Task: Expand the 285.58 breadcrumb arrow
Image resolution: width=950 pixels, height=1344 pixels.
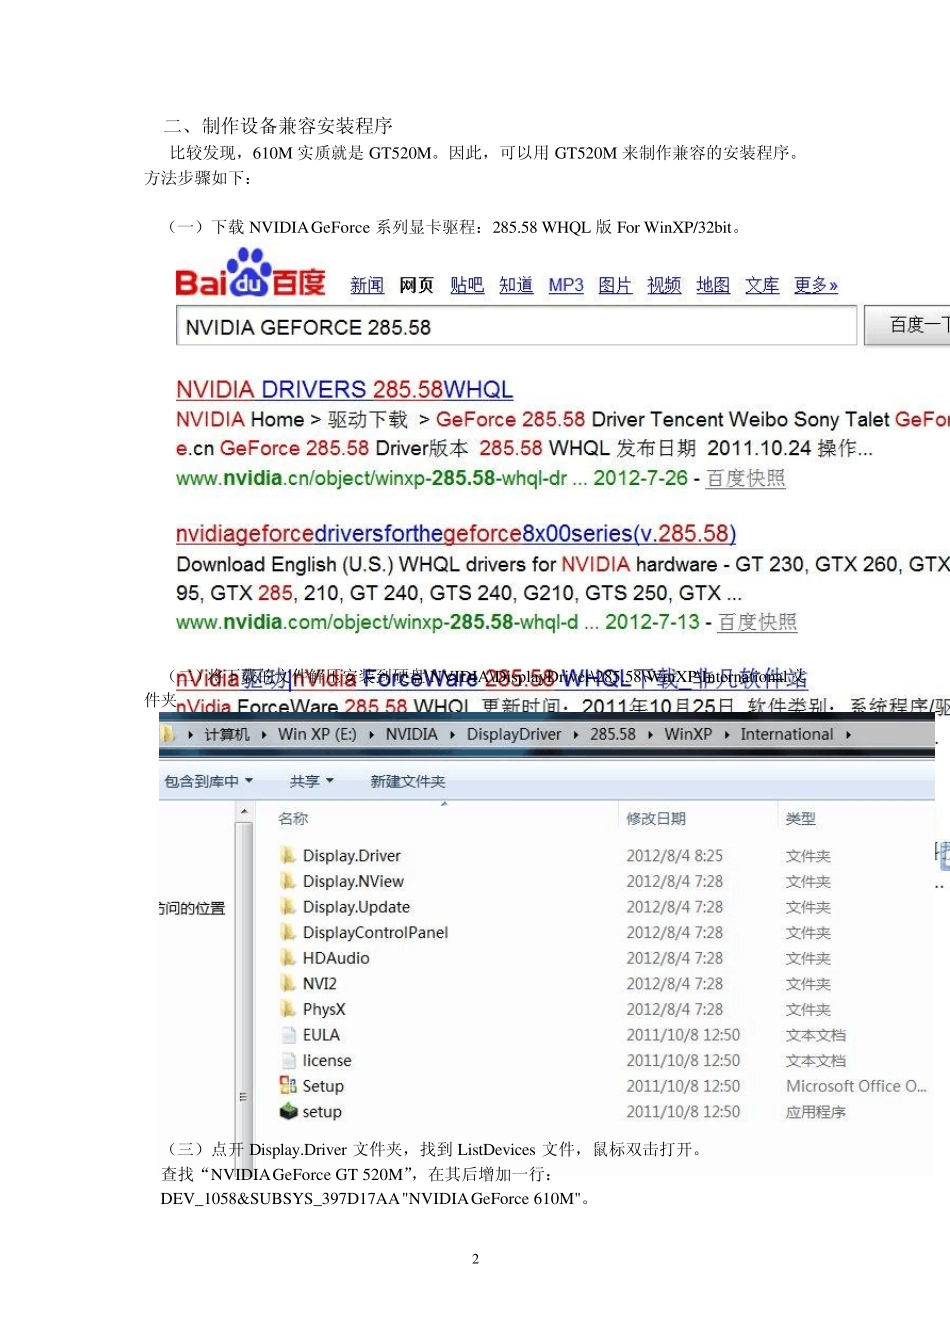Action: click(650, 734)
